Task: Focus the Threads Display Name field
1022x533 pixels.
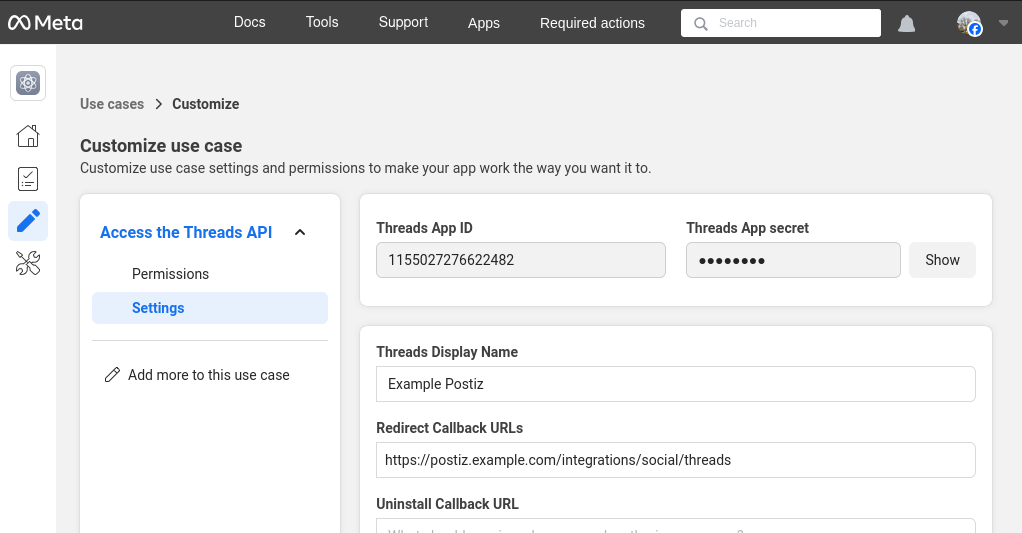Action: (675, 384)
